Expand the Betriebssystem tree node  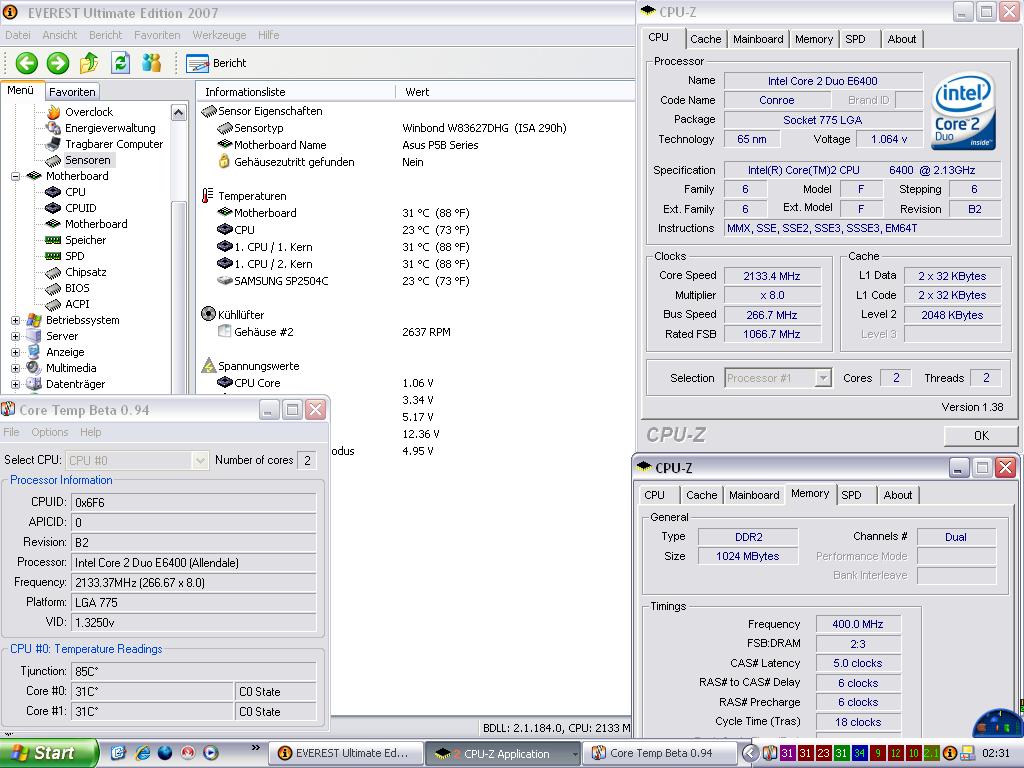[x=15, y=321]
